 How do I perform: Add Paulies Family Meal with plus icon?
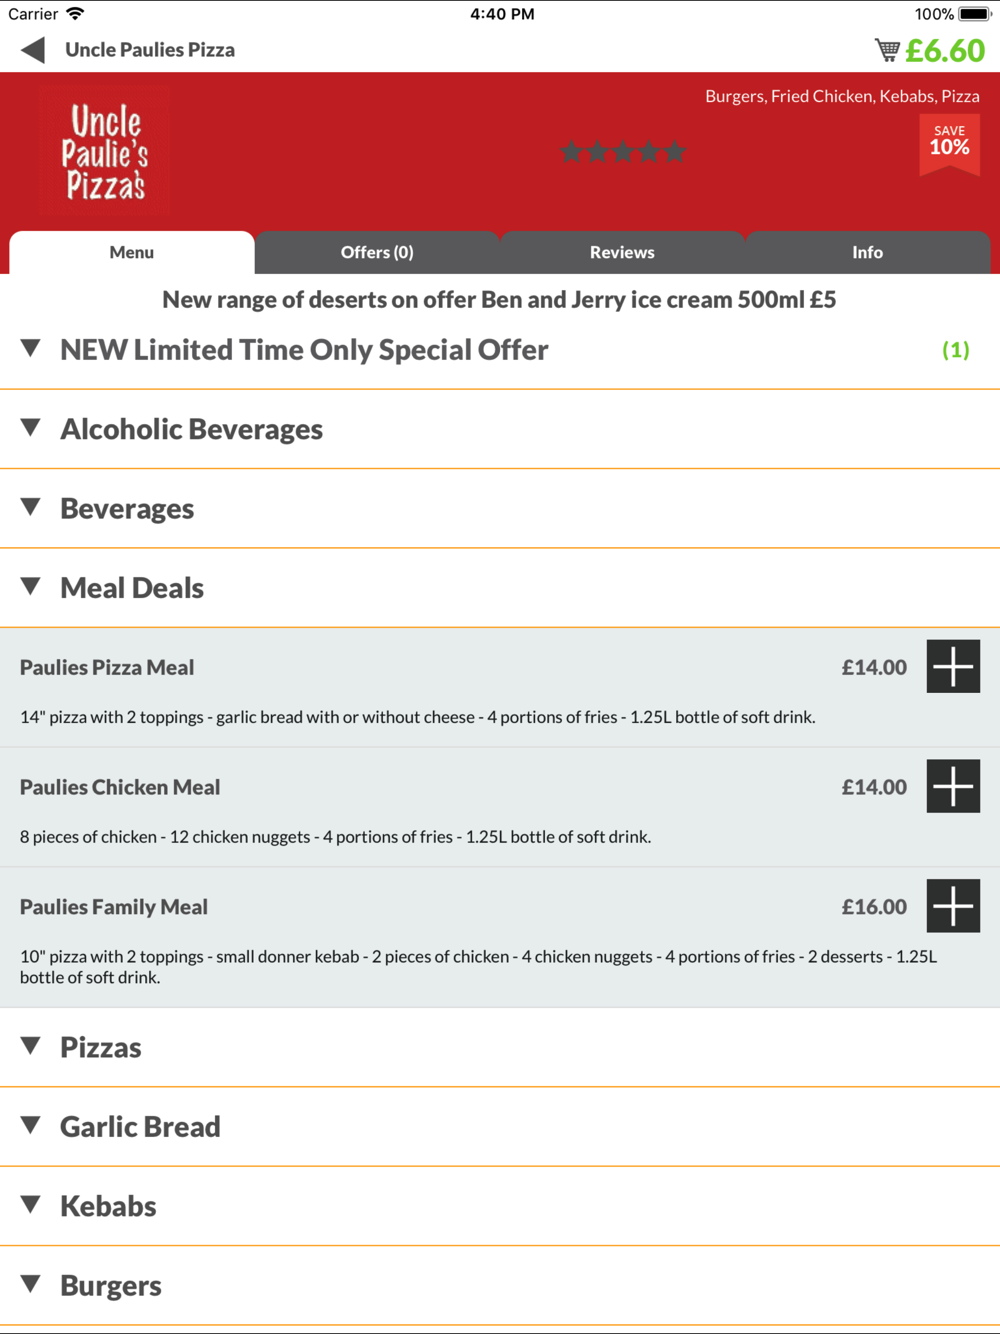[953, 906]
